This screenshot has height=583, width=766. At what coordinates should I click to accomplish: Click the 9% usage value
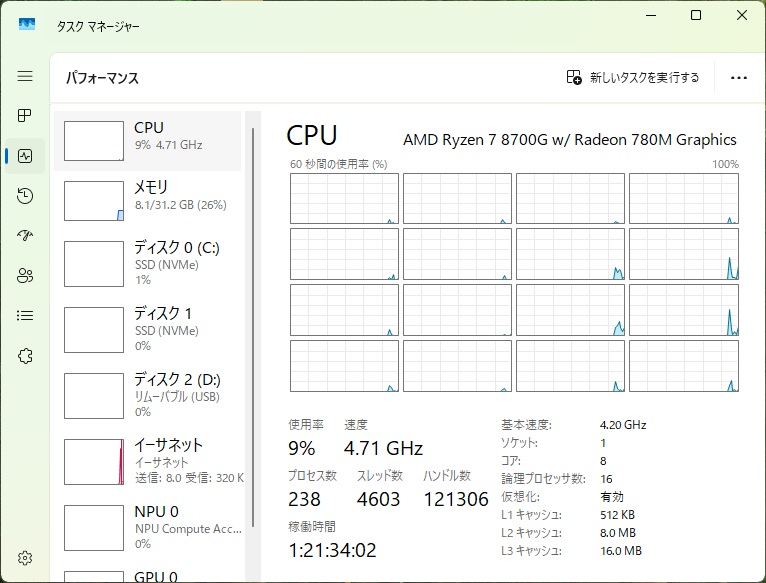[x=302, y=448]
